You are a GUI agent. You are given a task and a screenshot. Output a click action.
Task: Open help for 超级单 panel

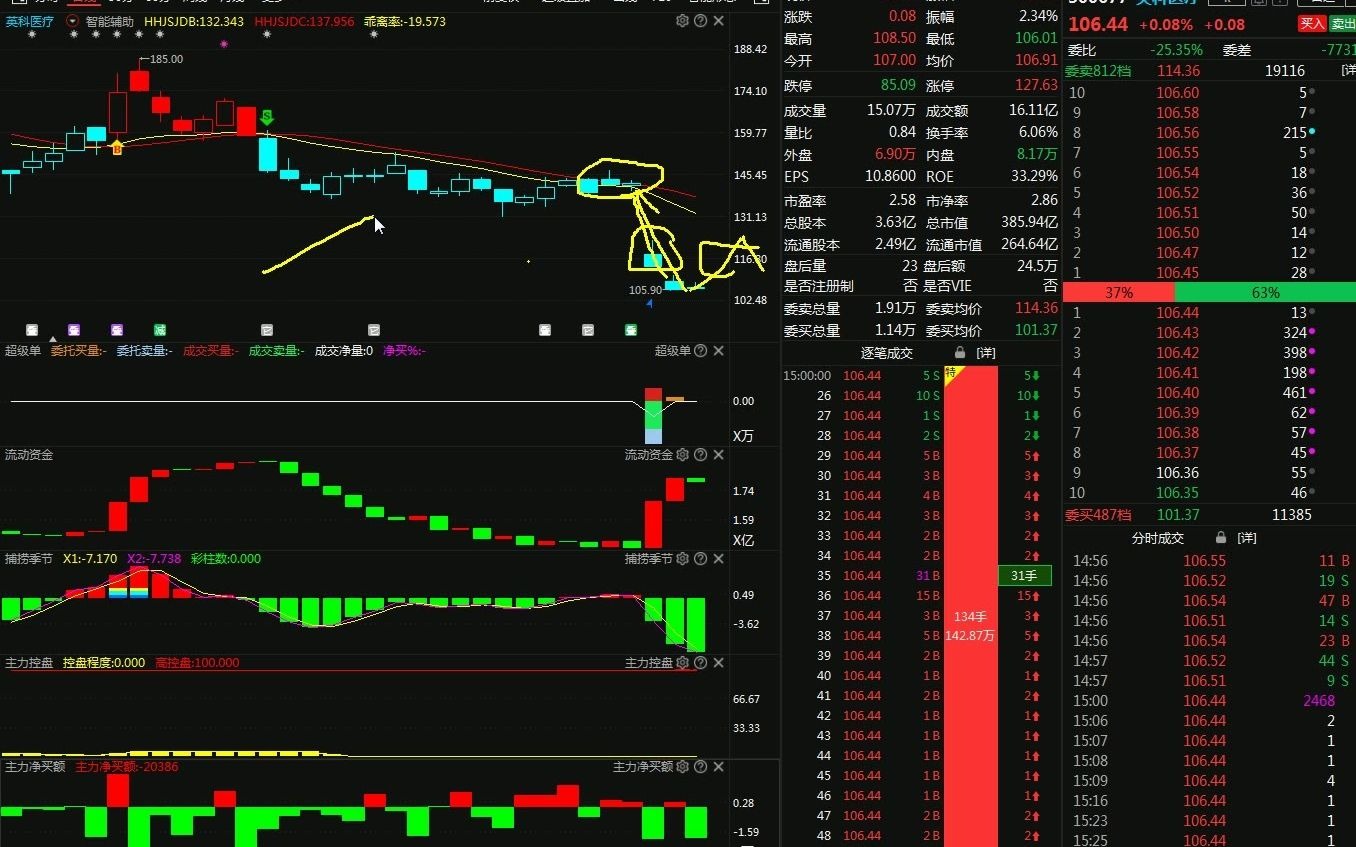700,351
